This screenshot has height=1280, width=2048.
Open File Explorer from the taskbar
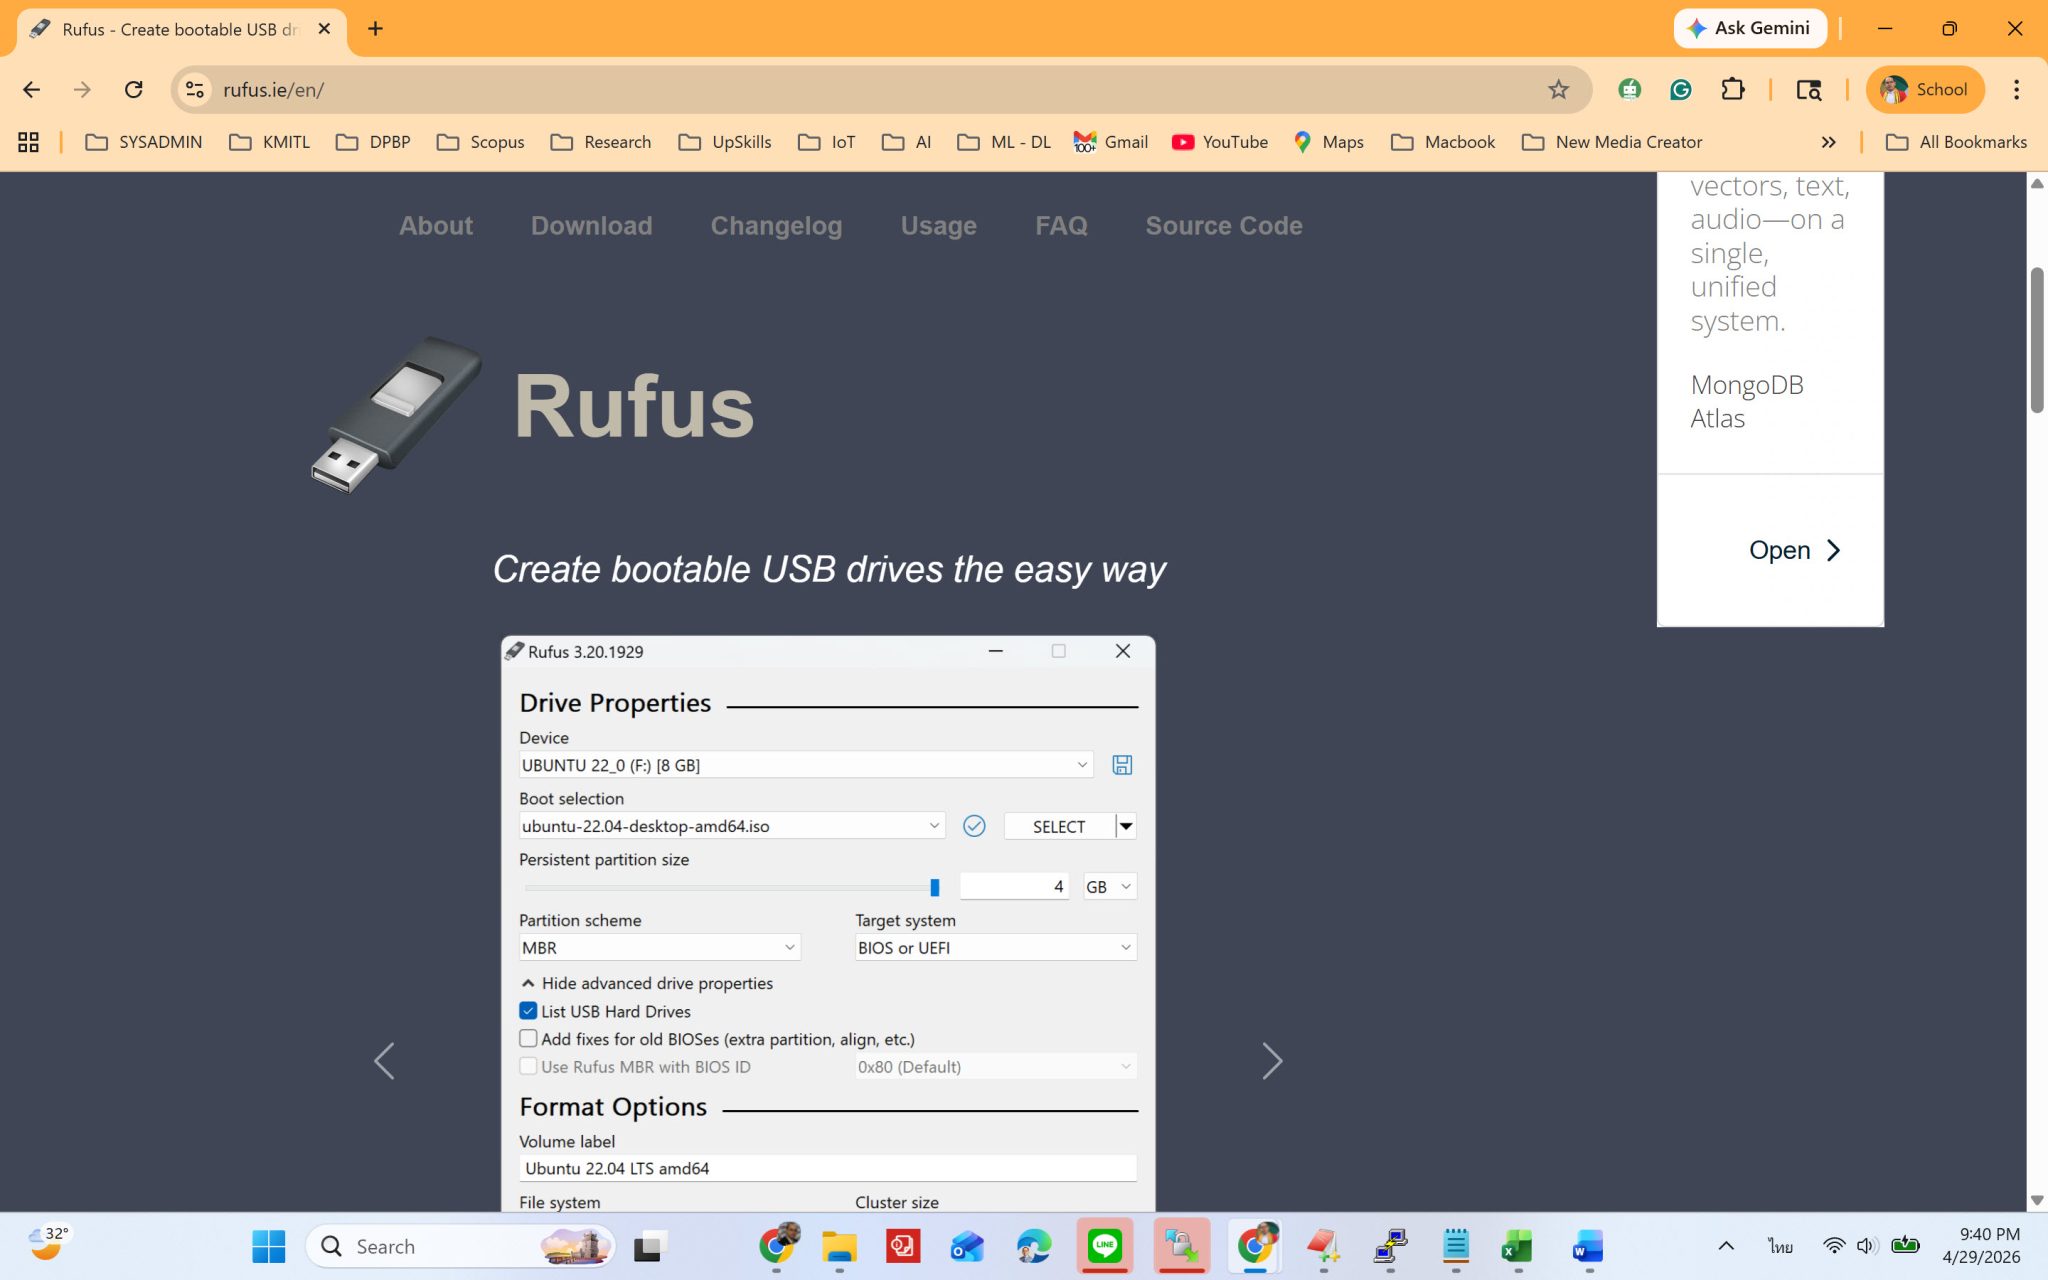pos(839,1246)
